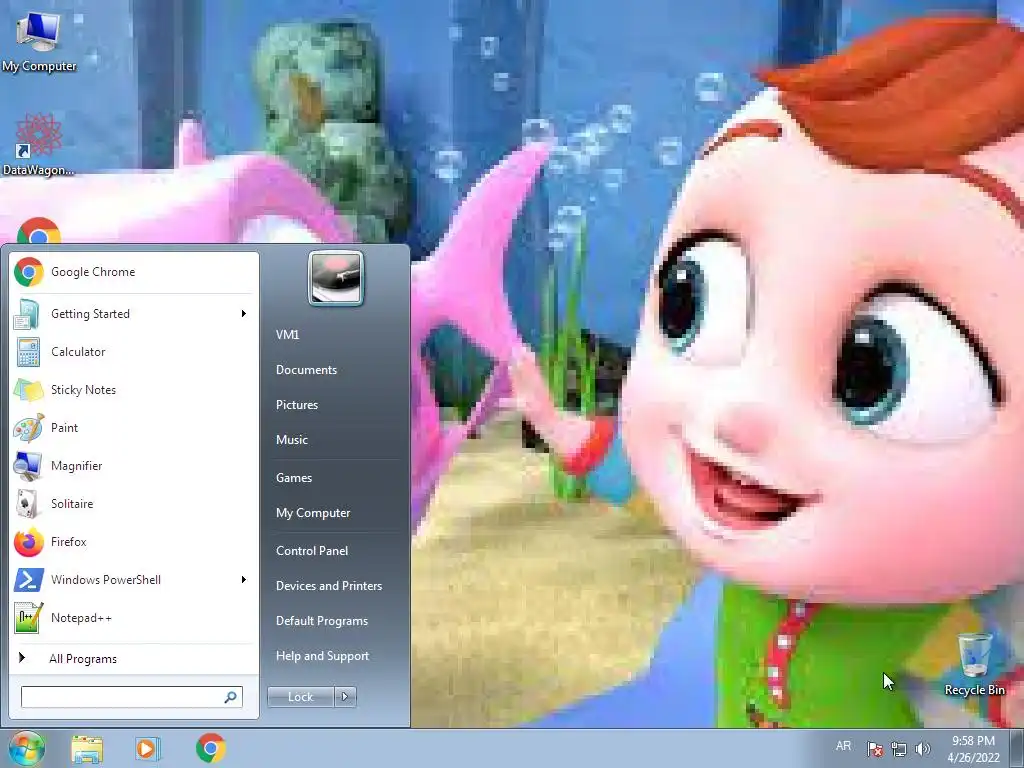Open Windows Media Player taskbar icon
This screenshot has width=1024, height=768.
[x=148, y=748]
